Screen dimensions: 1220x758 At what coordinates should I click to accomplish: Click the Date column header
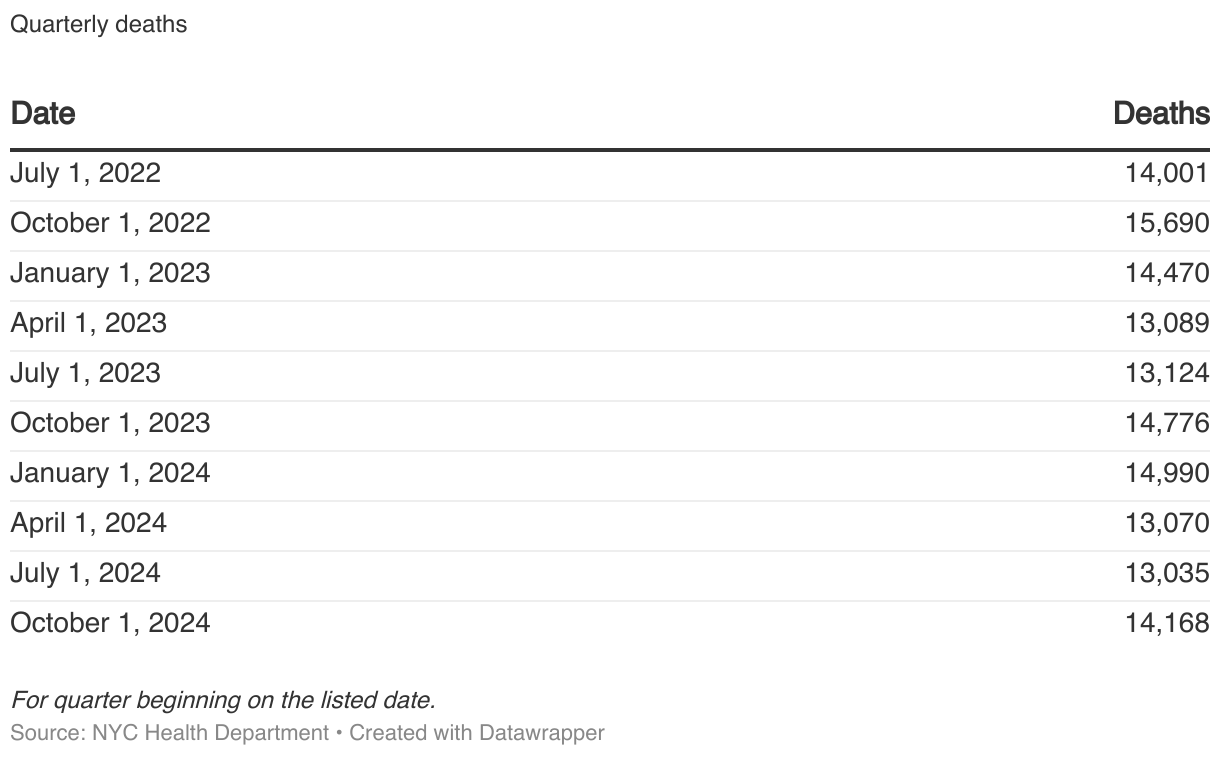43,113
